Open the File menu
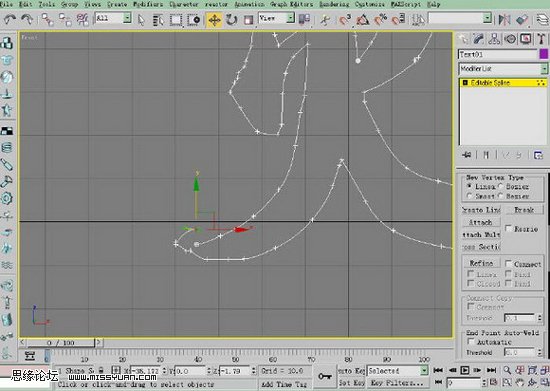550x391 pixels. [6, 5]
